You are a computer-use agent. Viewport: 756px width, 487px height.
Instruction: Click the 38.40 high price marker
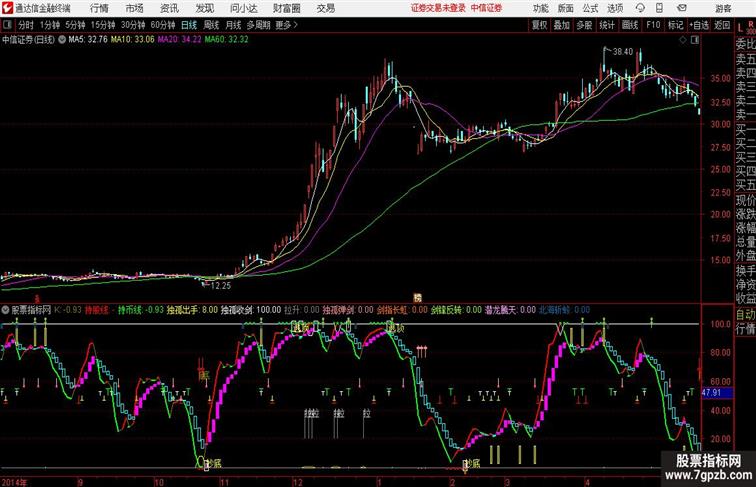(622, 52)
